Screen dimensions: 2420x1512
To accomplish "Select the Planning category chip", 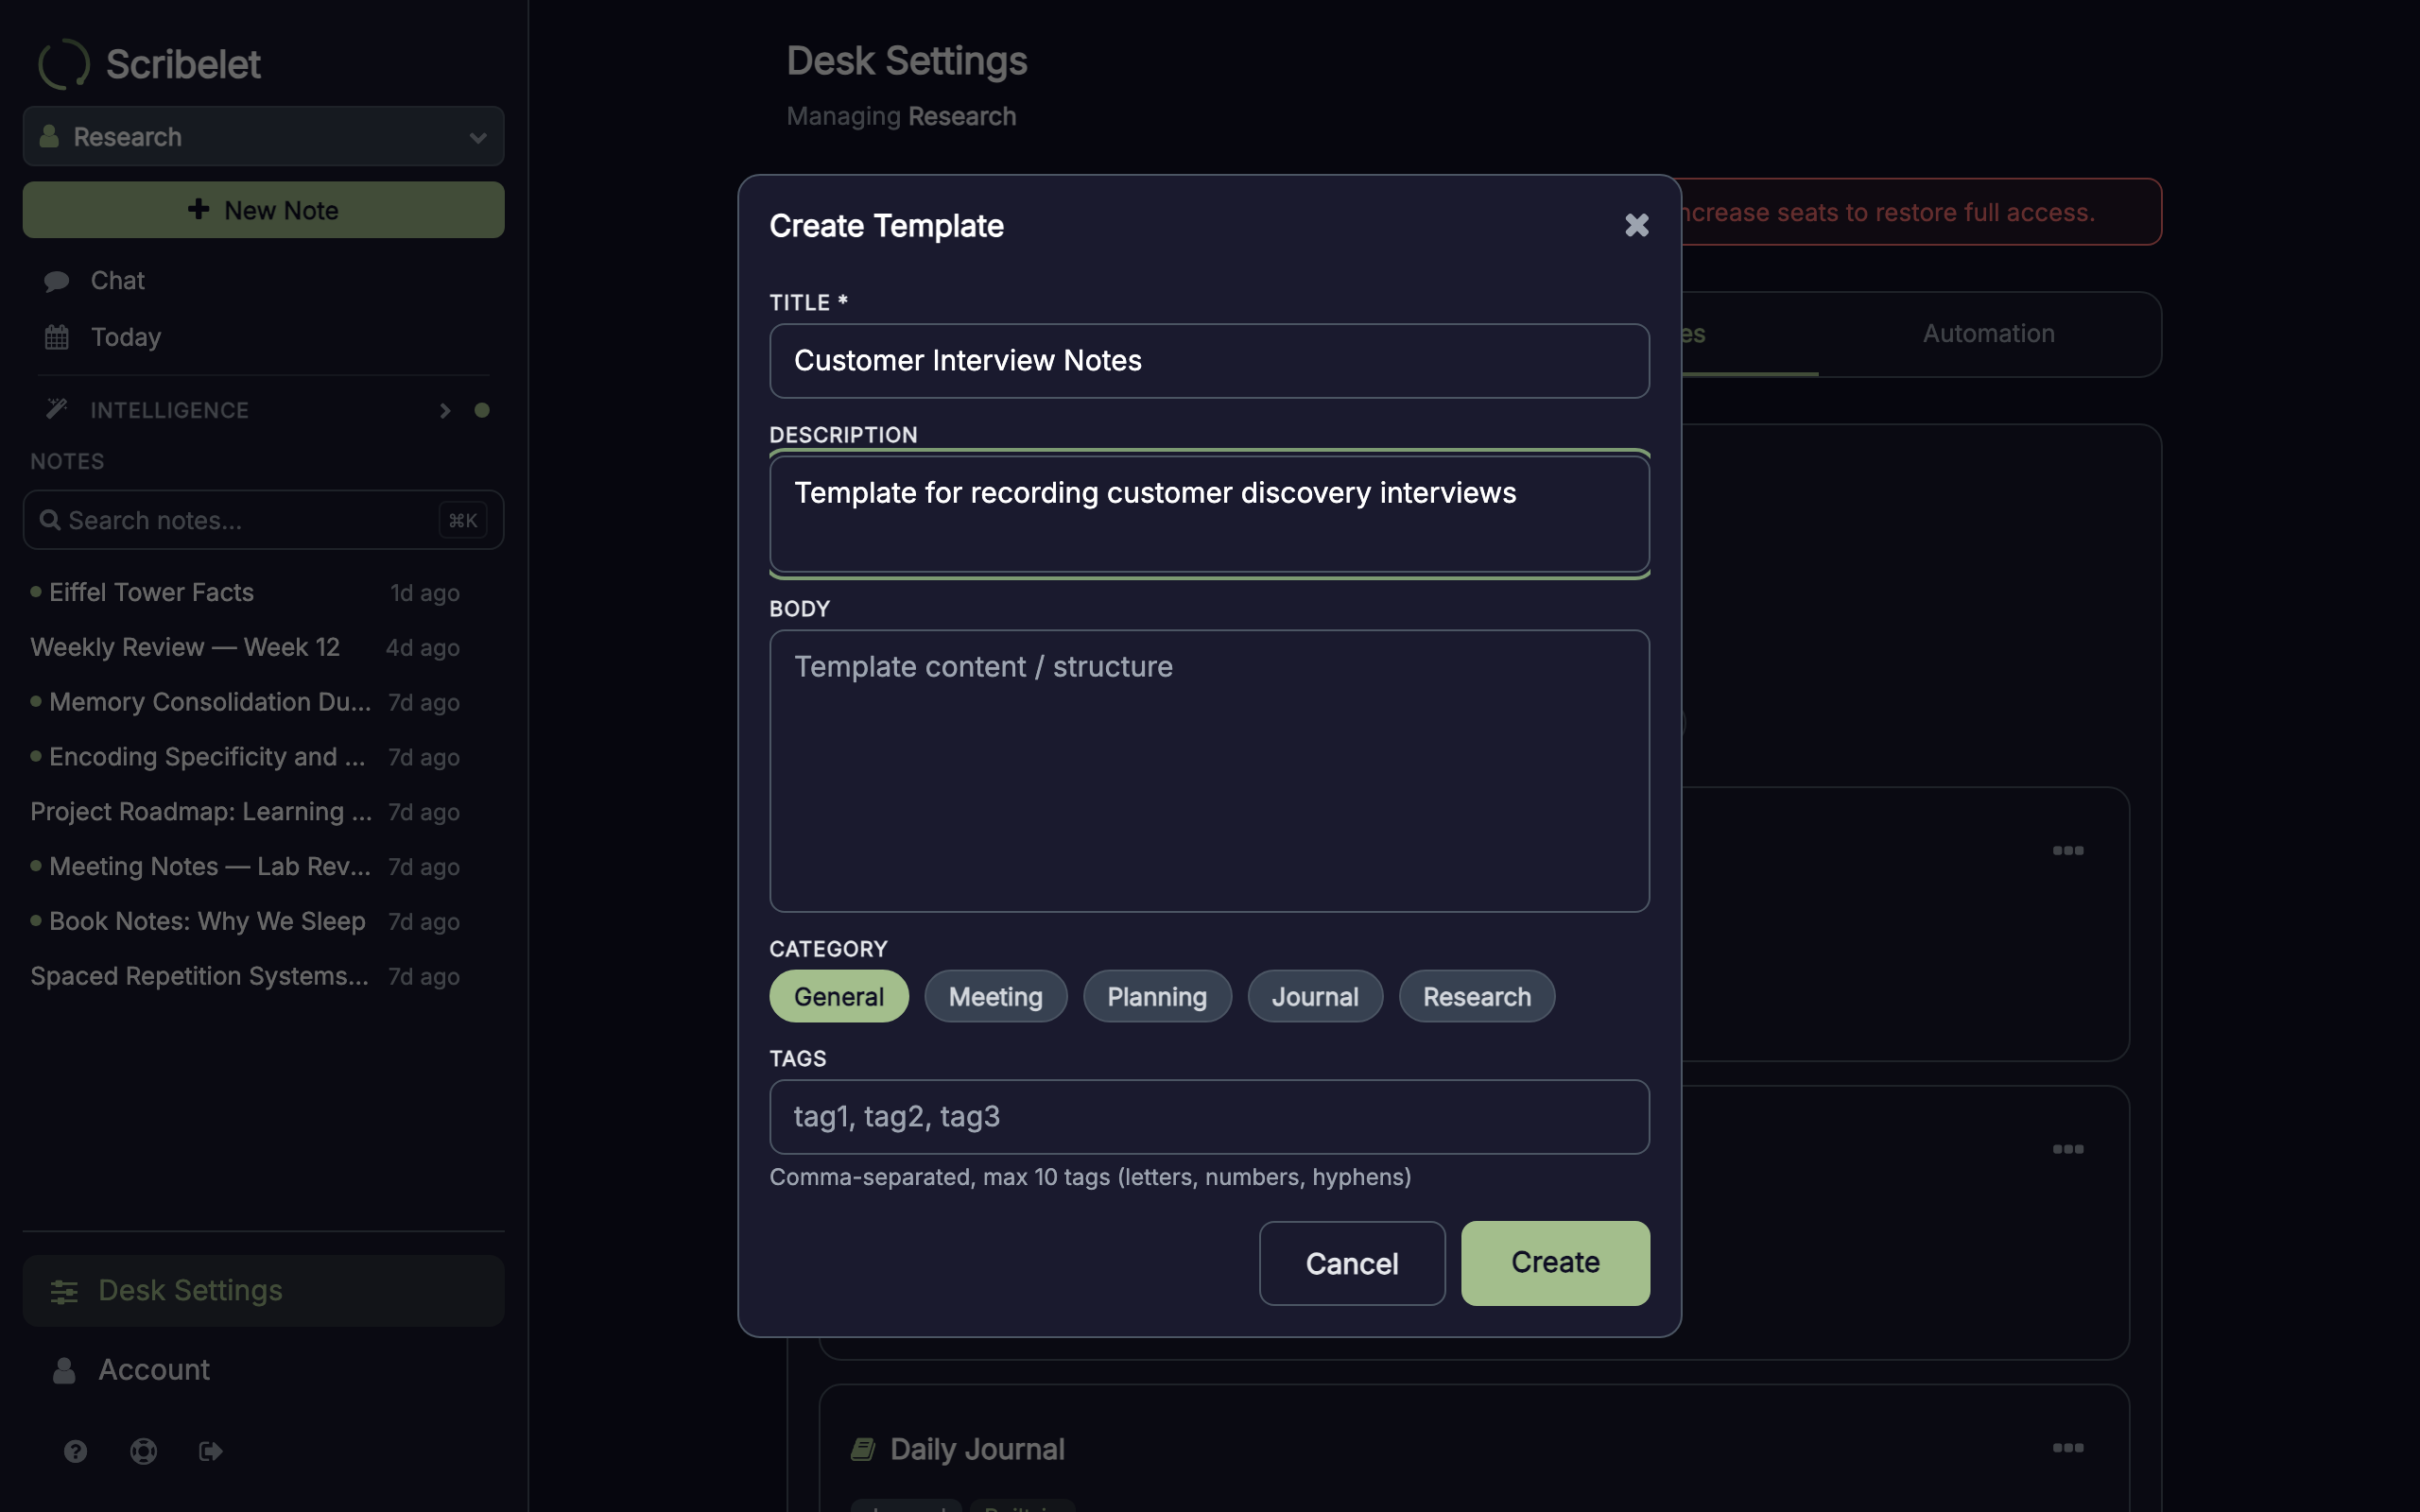I will click(x=1157, y=996).
